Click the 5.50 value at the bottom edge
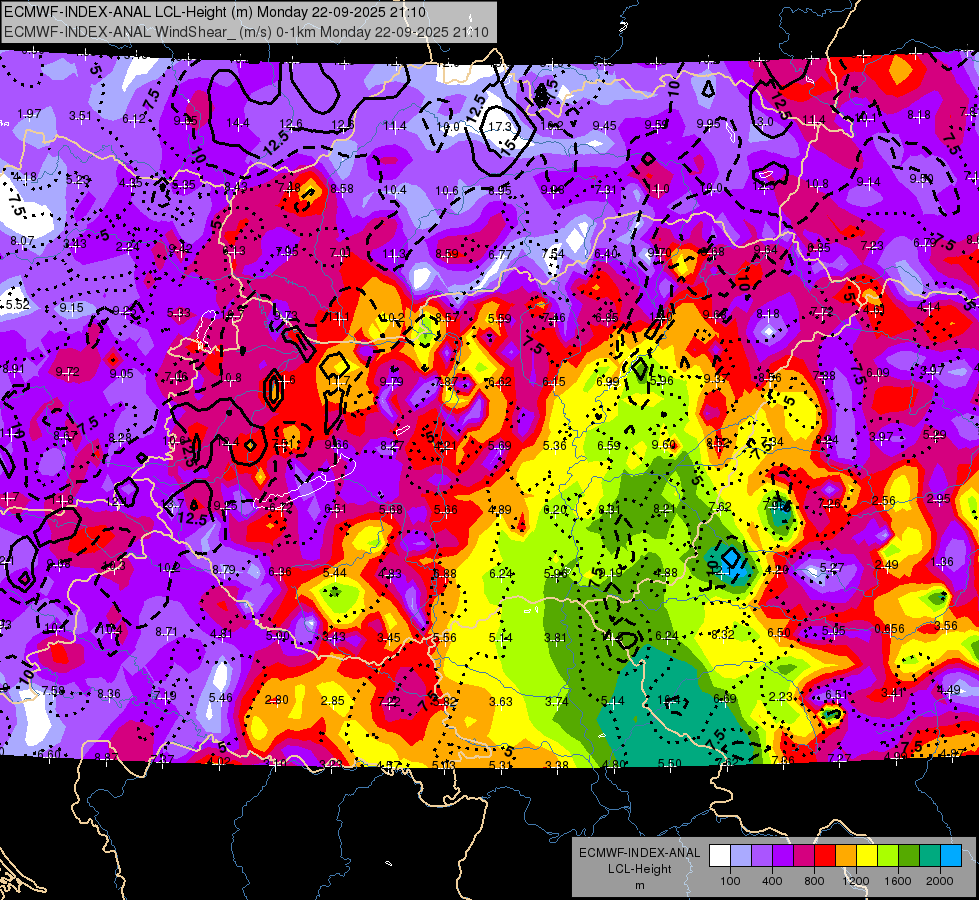This screenshot has width=979, height=900. tap(670, 764)
